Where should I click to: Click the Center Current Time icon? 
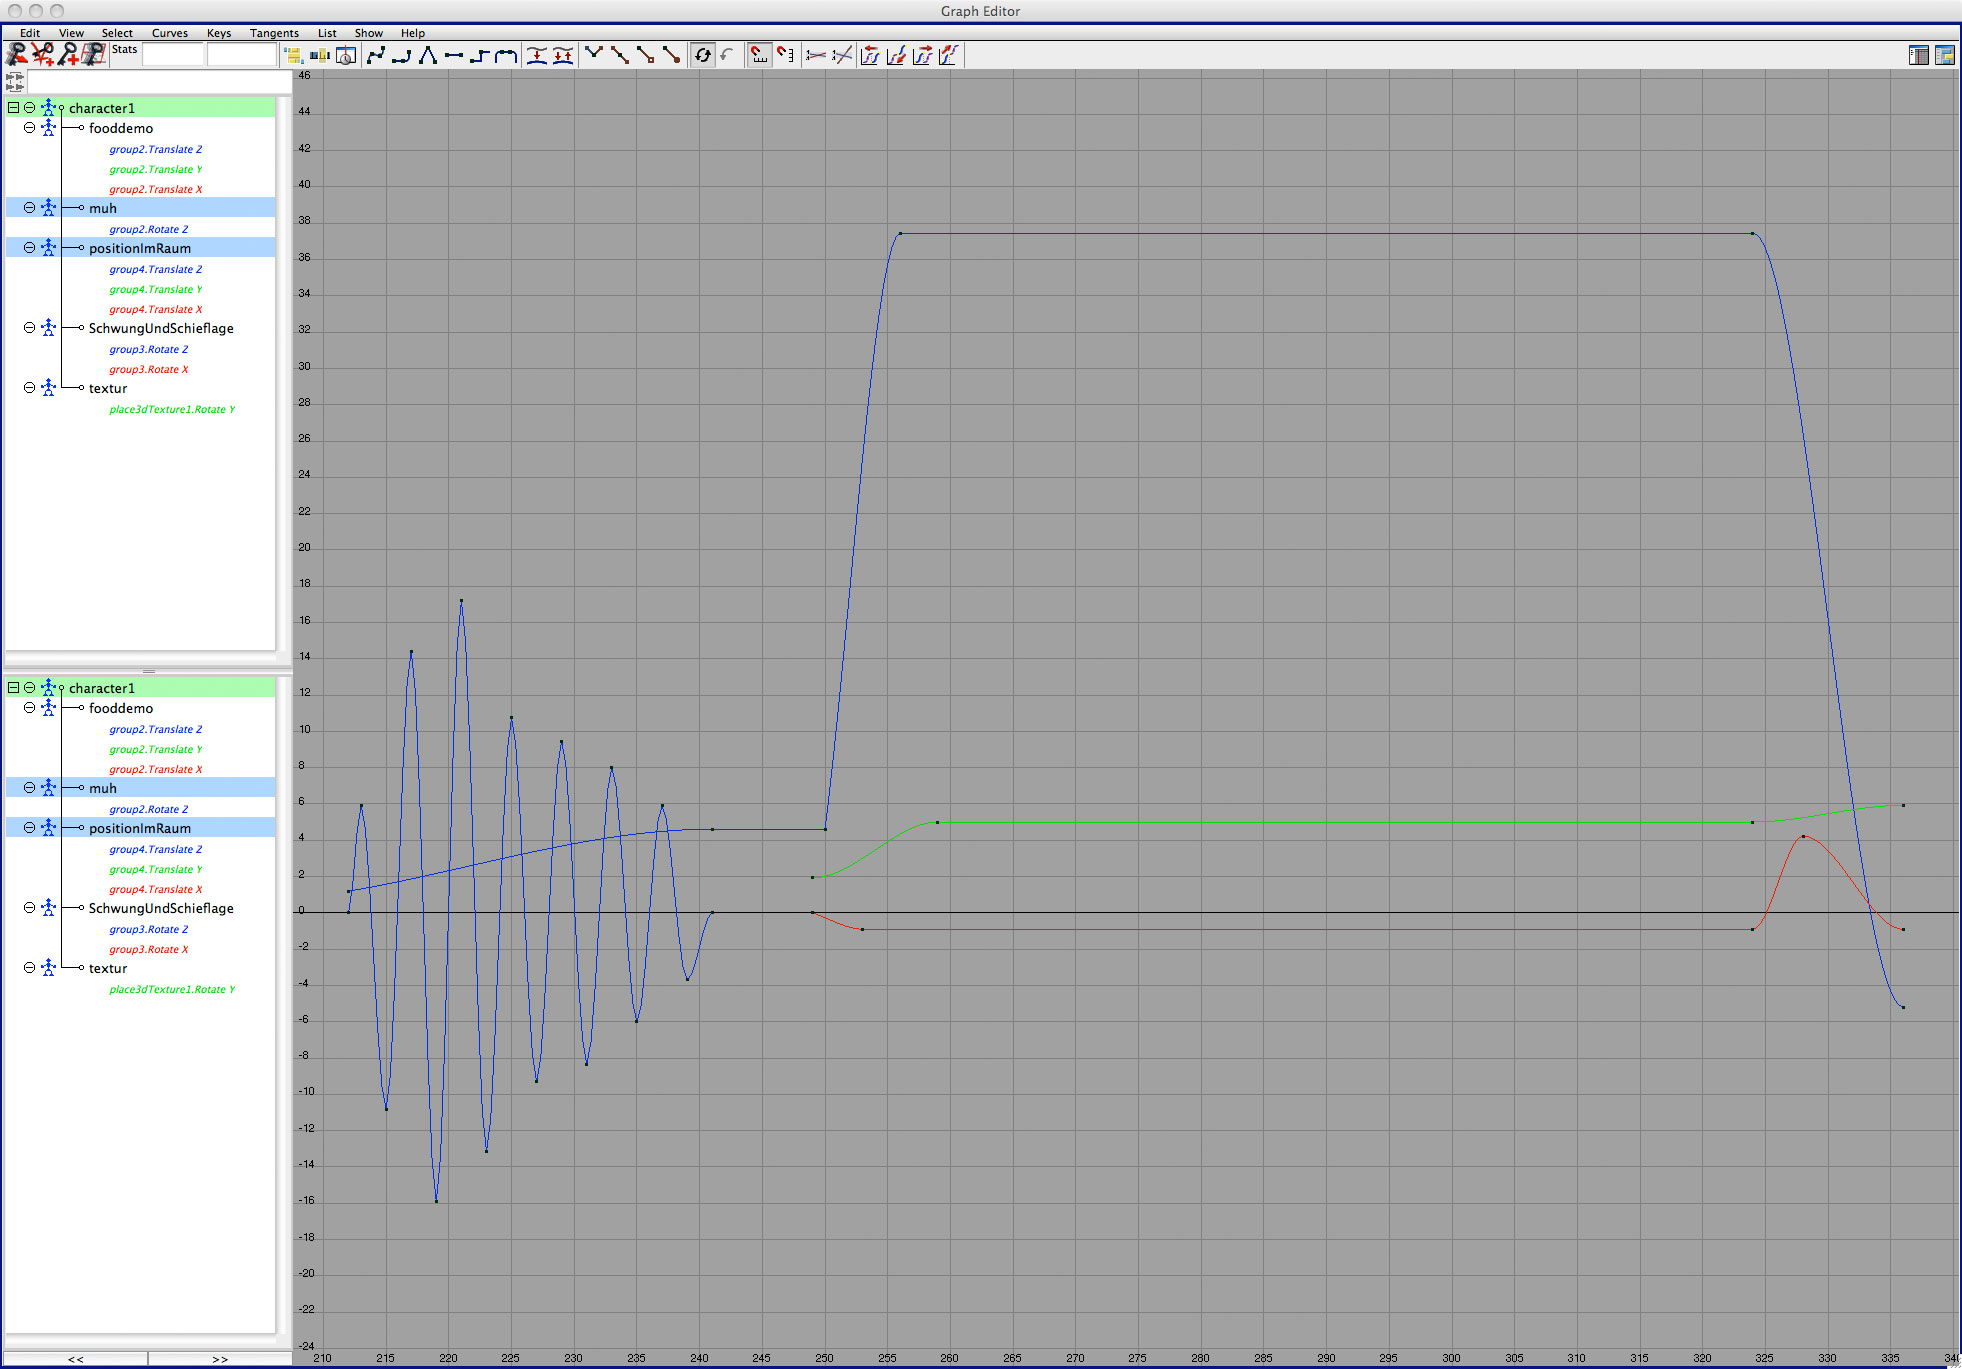(345, 56)
